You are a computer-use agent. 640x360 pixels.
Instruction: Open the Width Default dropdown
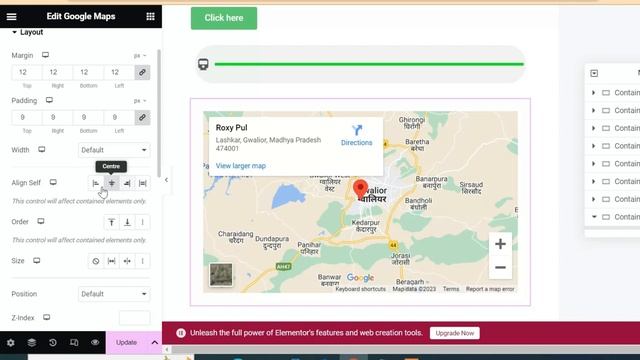click(114, 150)
